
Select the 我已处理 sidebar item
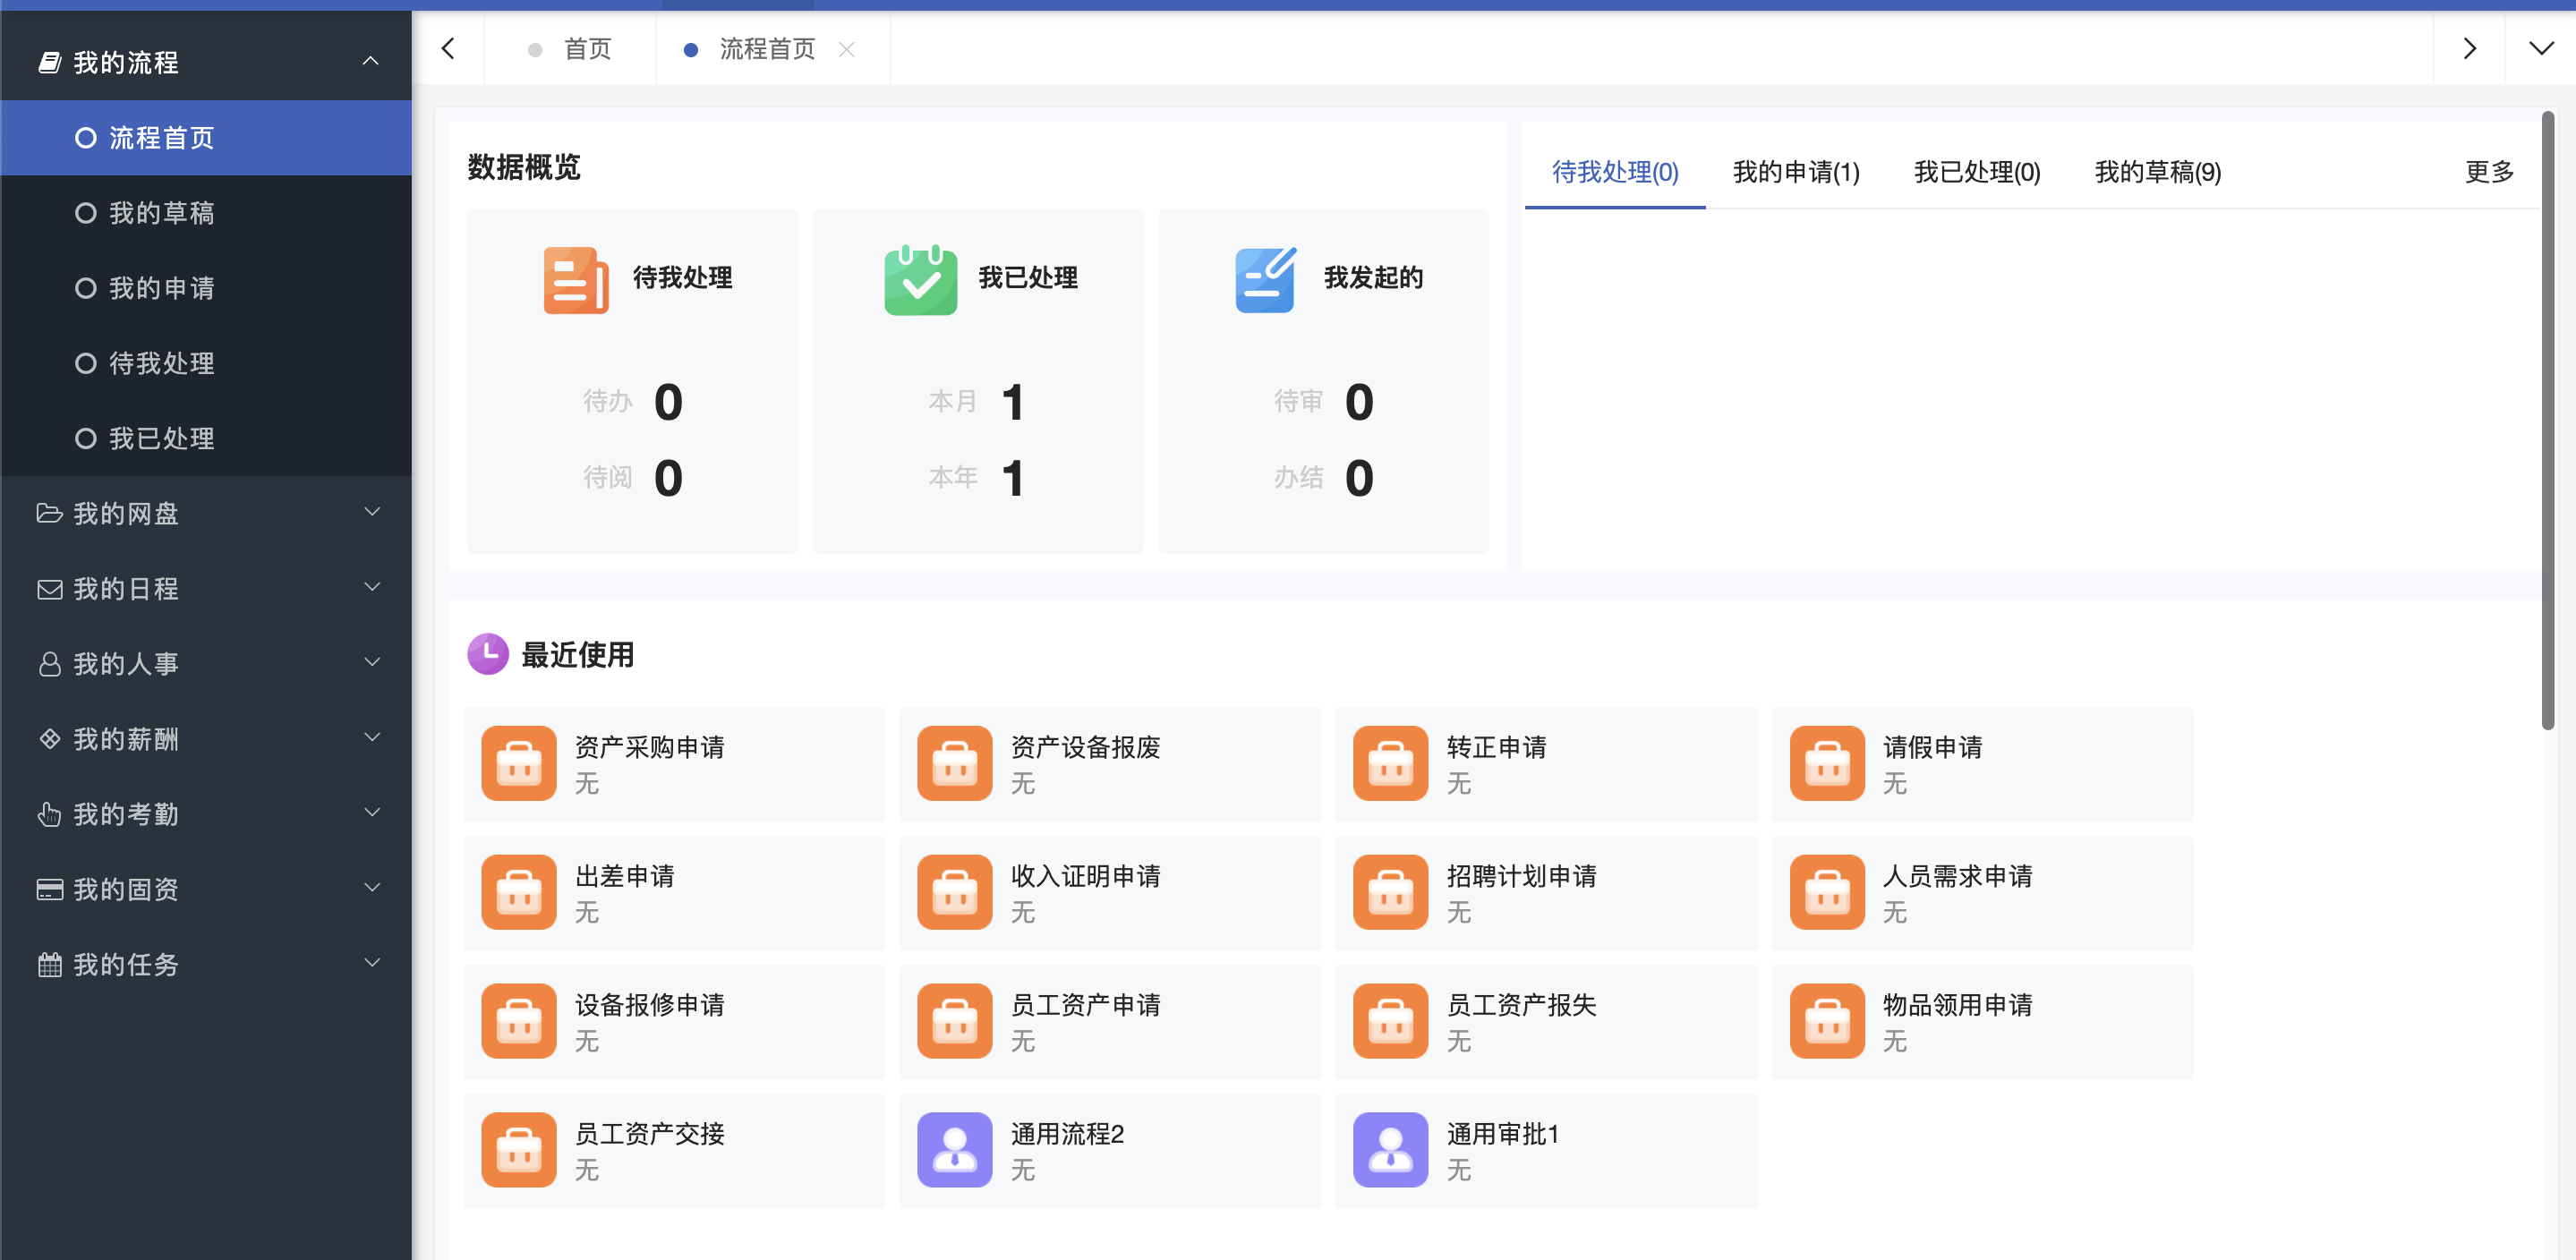click(206, 438)
